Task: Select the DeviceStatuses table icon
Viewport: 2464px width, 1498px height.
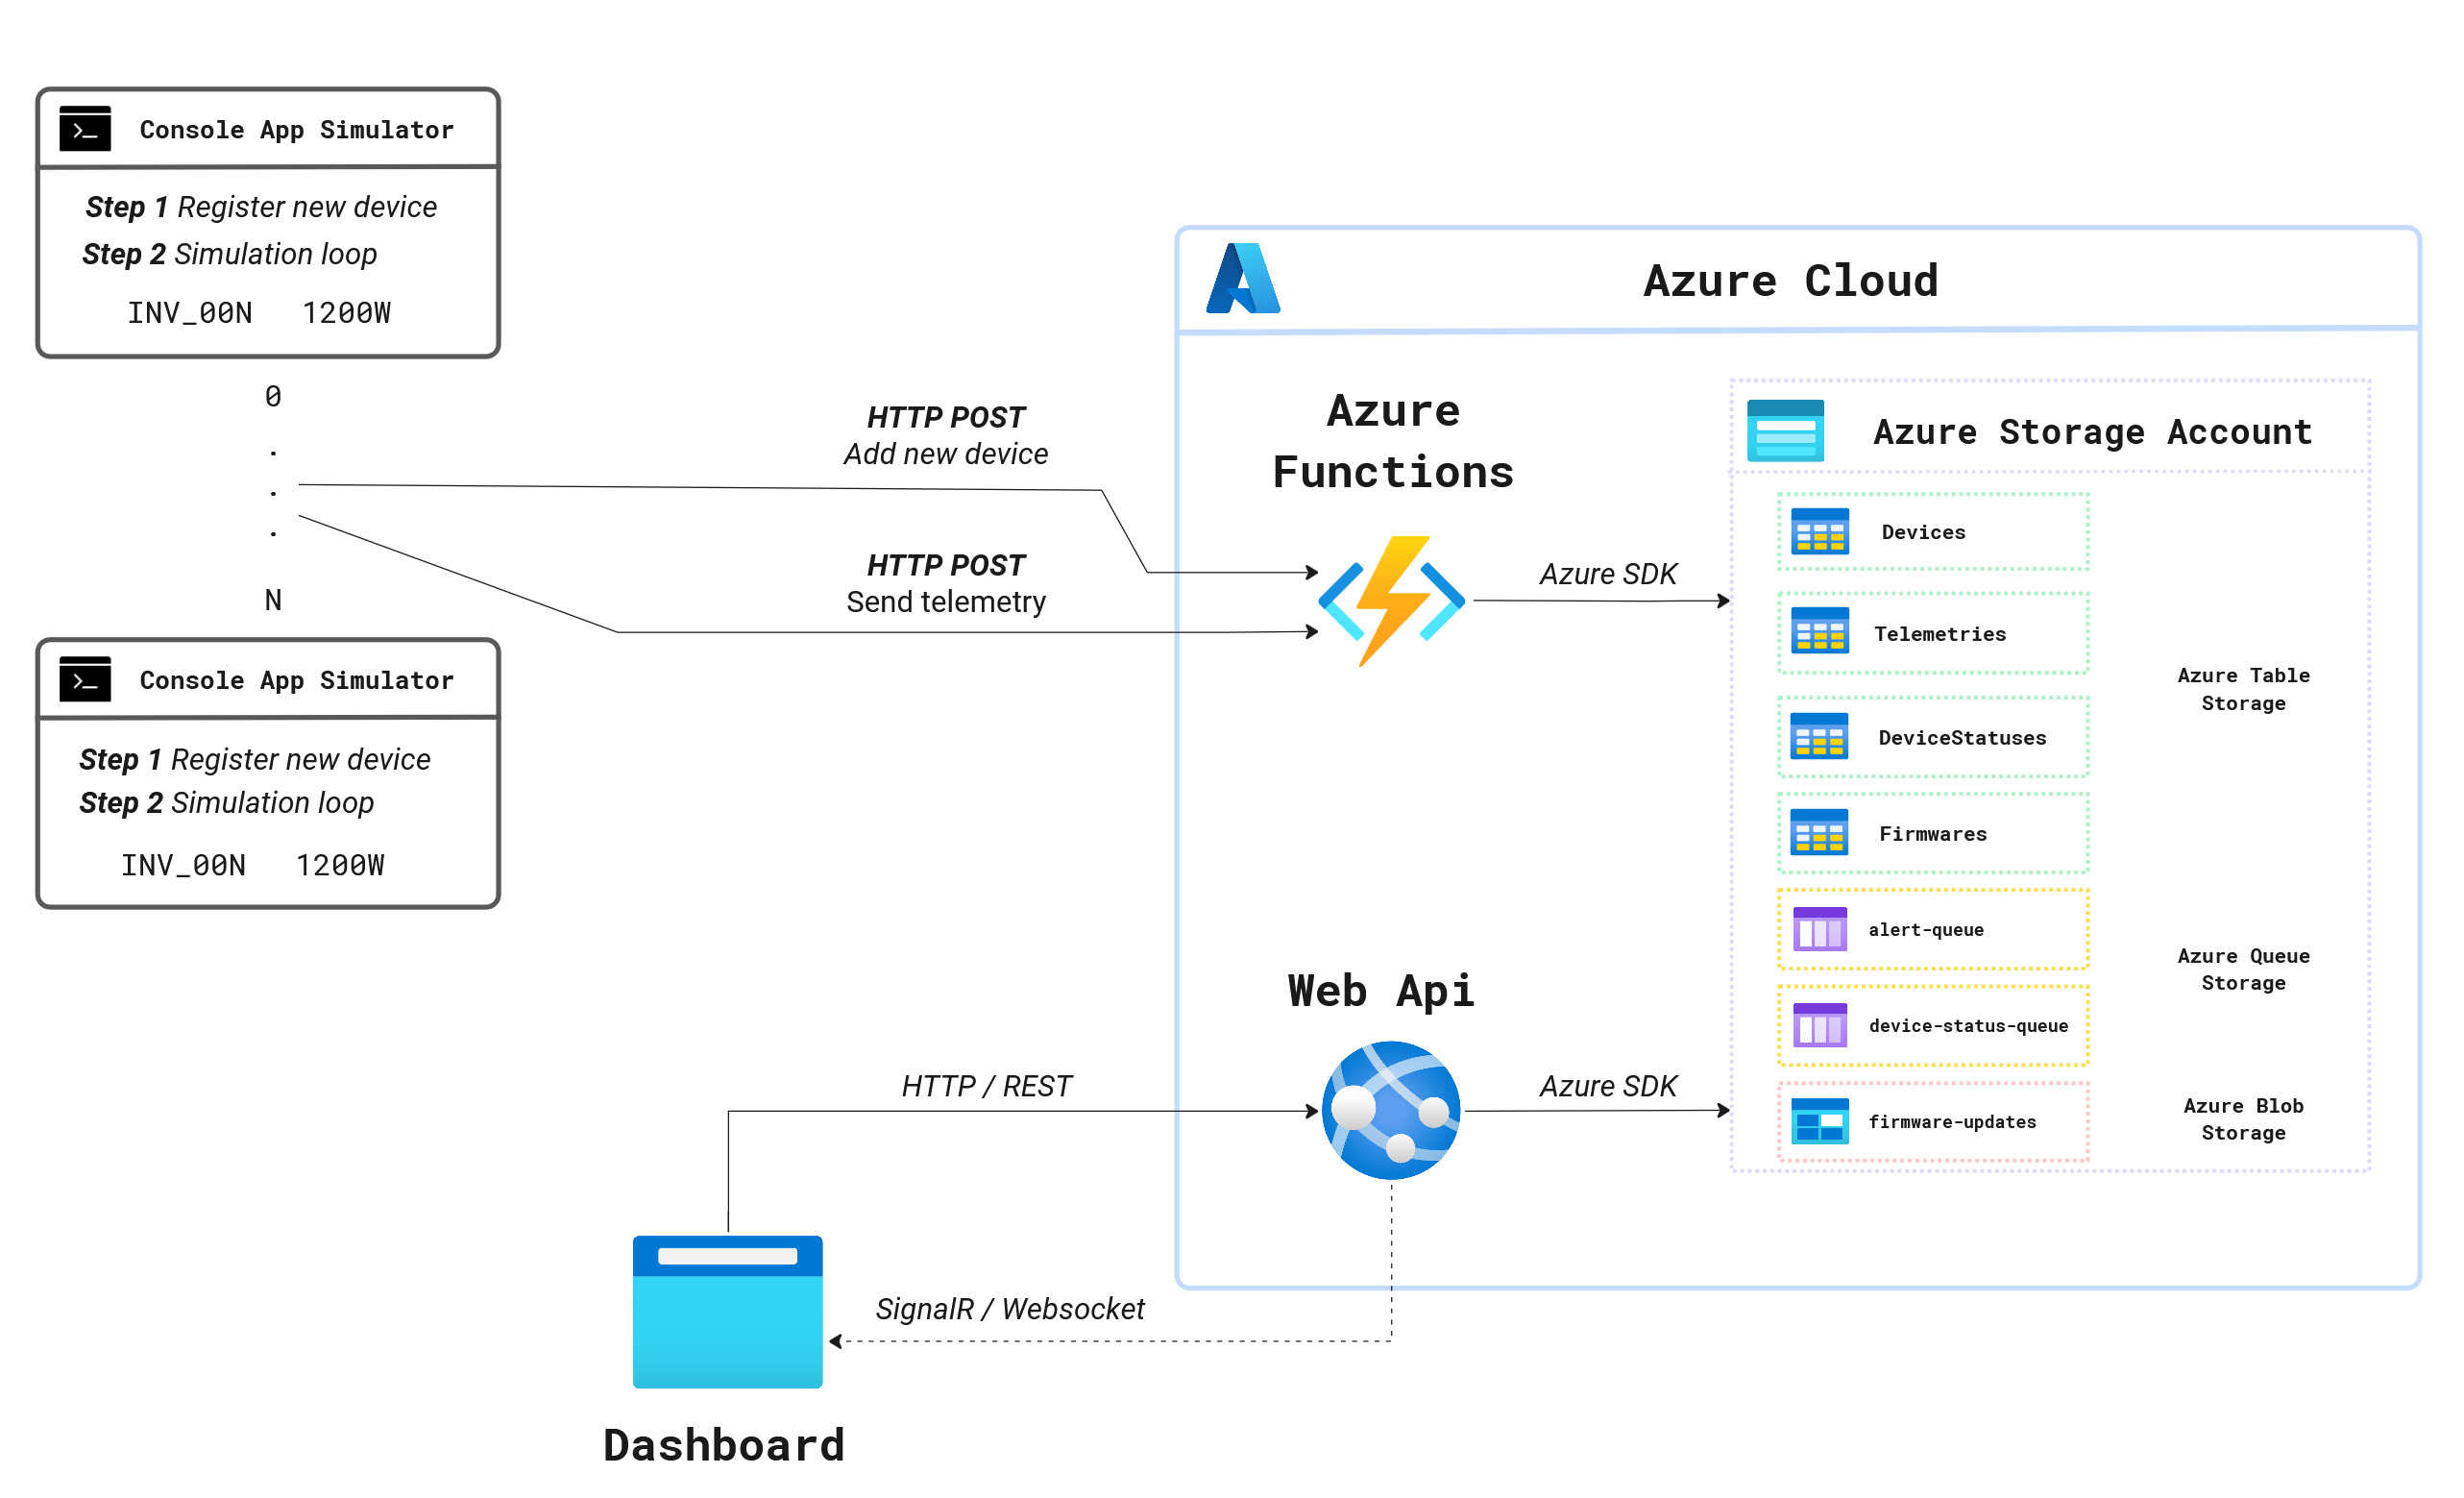Action: pos(1819,738)
